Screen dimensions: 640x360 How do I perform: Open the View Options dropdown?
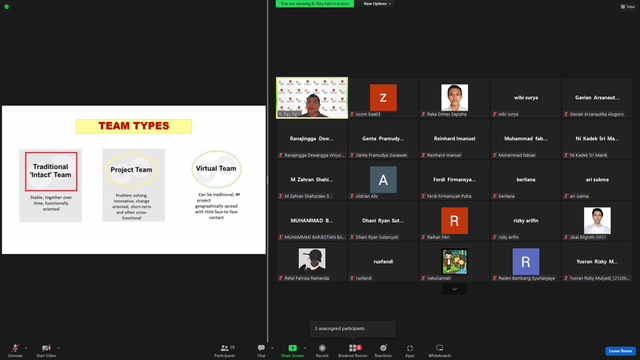click(377, 4)
